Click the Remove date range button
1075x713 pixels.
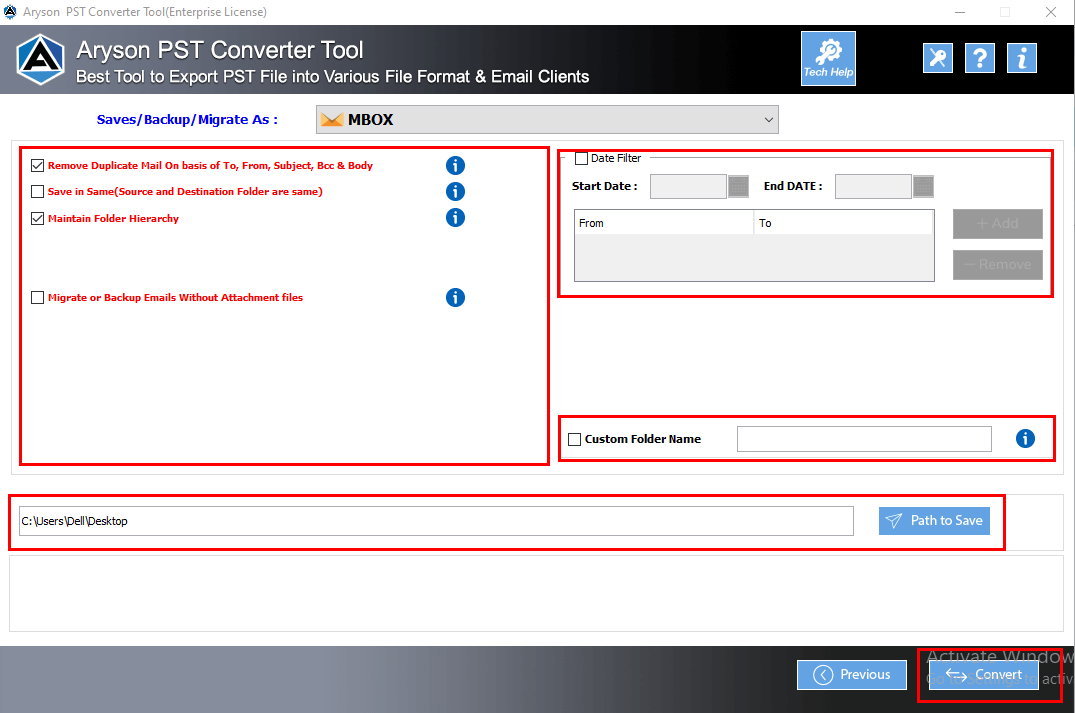click(x=998, y=265)
